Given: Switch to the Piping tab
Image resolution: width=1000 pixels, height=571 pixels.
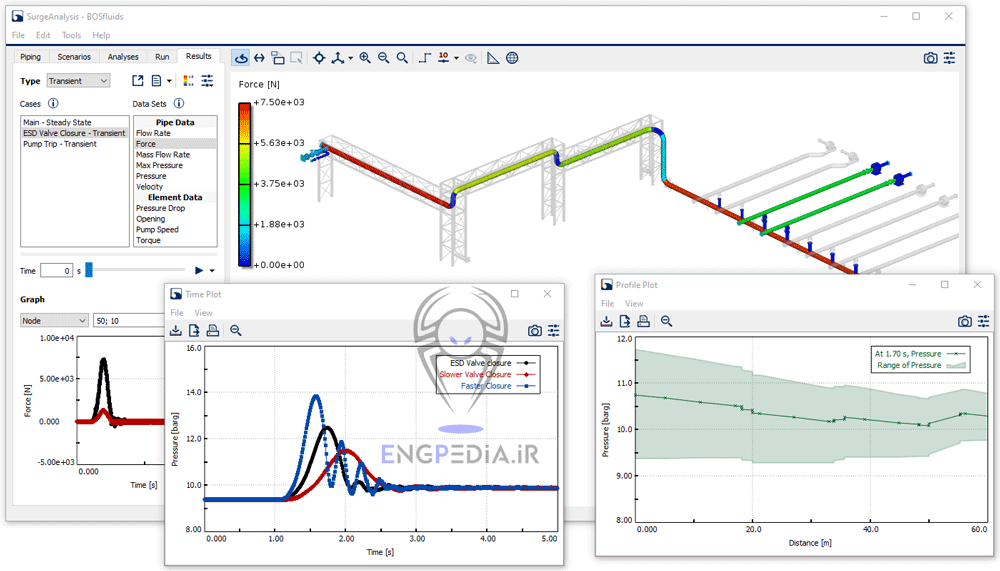Looking at the screenshot, I should coord(30,57).
